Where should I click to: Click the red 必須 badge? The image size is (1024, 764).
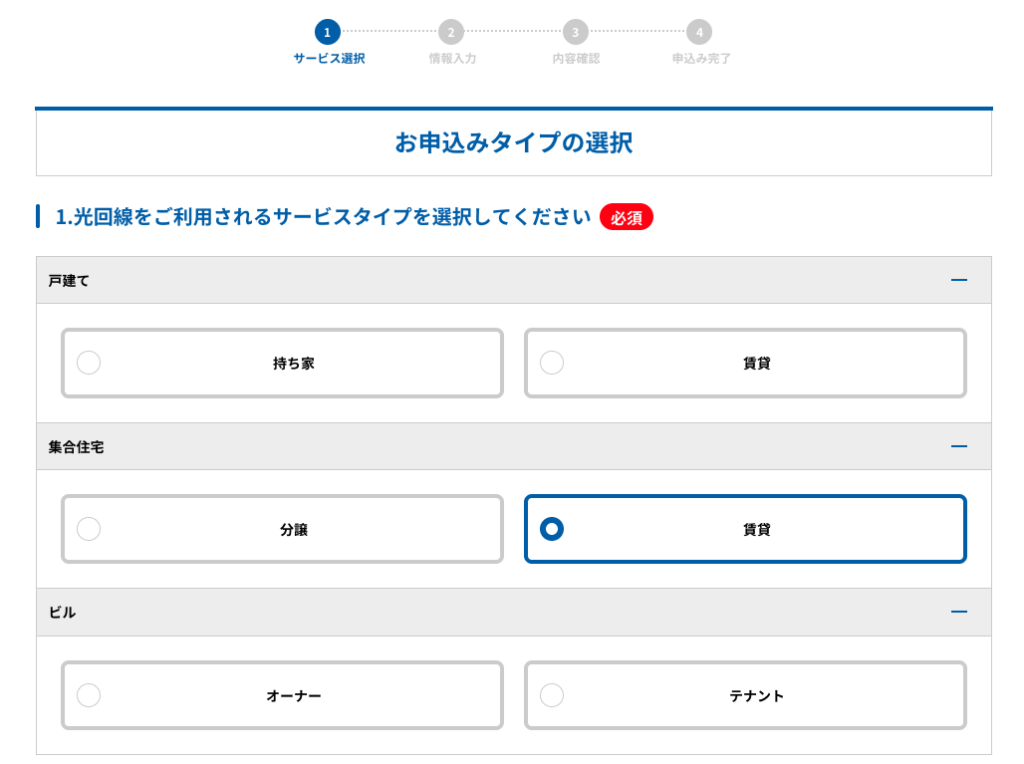626,217
